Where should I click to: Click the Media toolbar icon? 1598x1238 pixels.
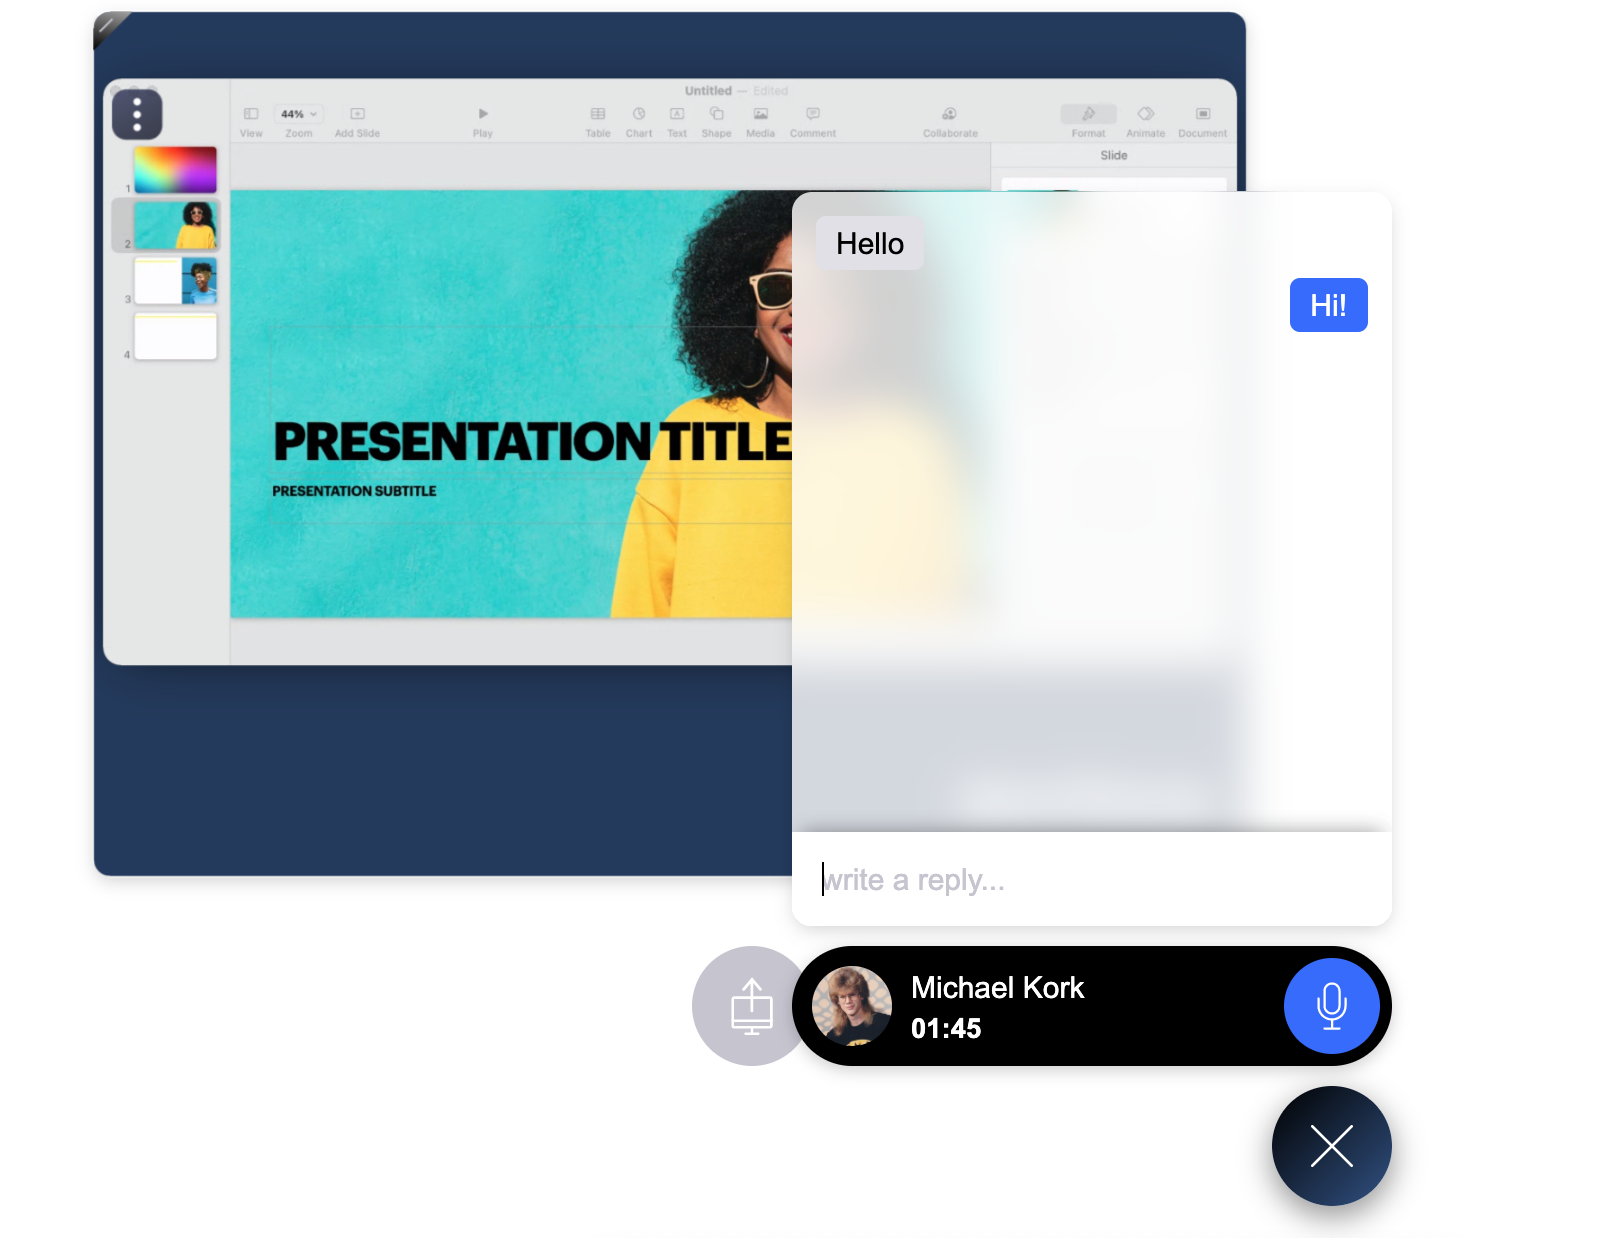(x=760, y=114)
